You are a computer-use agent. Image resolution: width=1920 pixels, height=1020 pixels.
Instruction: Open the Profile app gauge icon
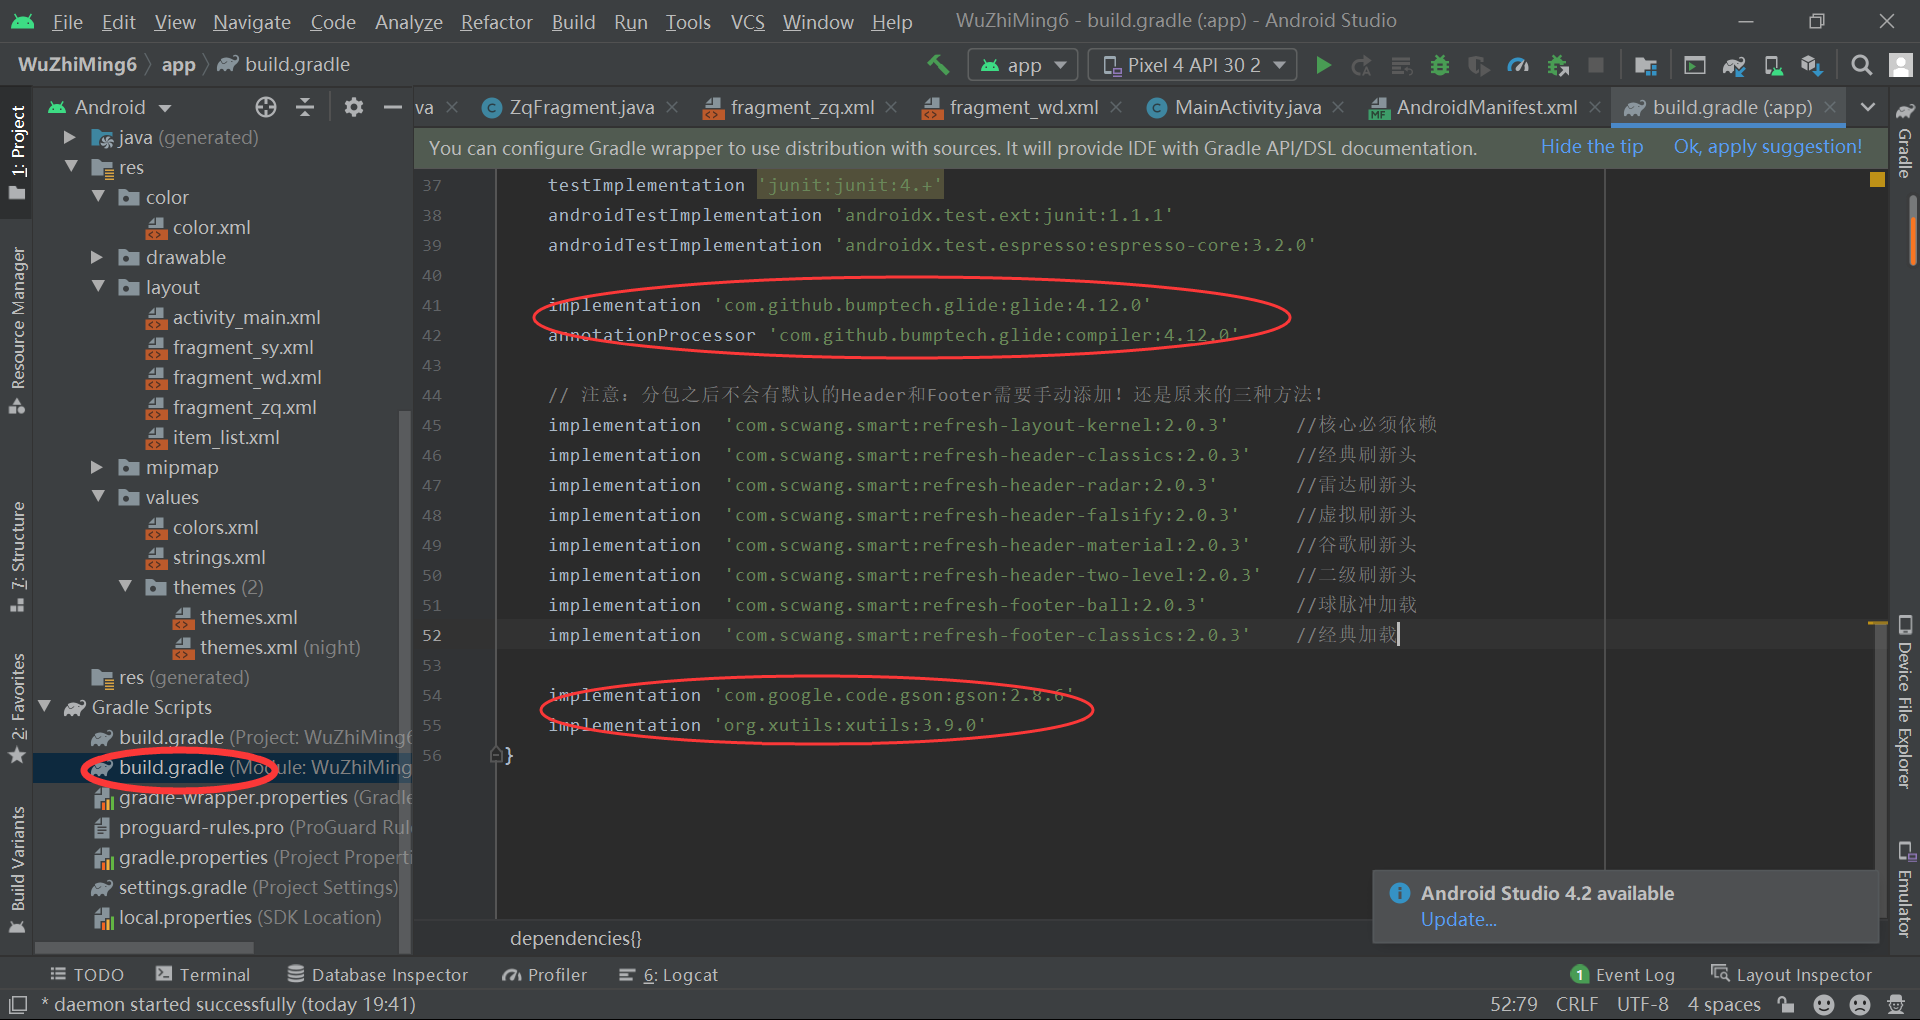tap(1518, 65)
